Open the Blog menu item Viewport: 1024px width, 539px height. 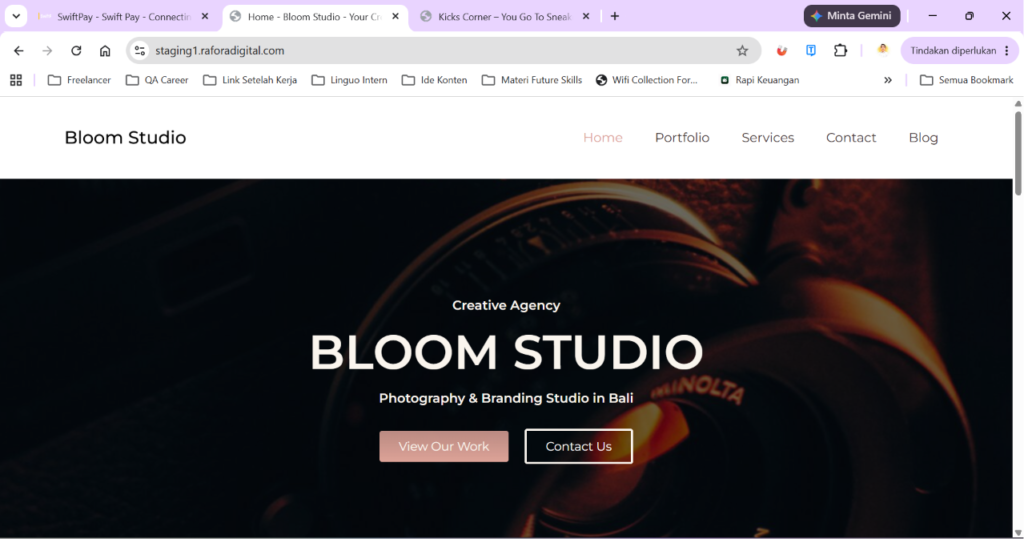(923, 138)
